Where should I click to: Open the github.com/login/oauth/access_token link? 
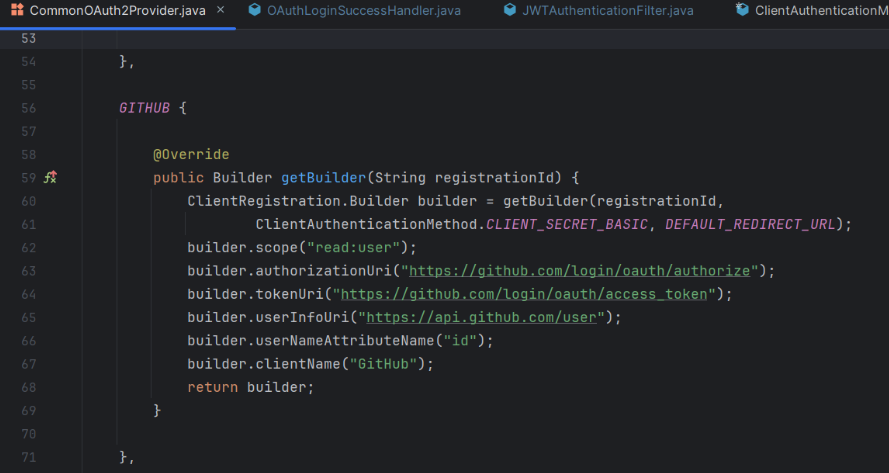tap(524, 294)
